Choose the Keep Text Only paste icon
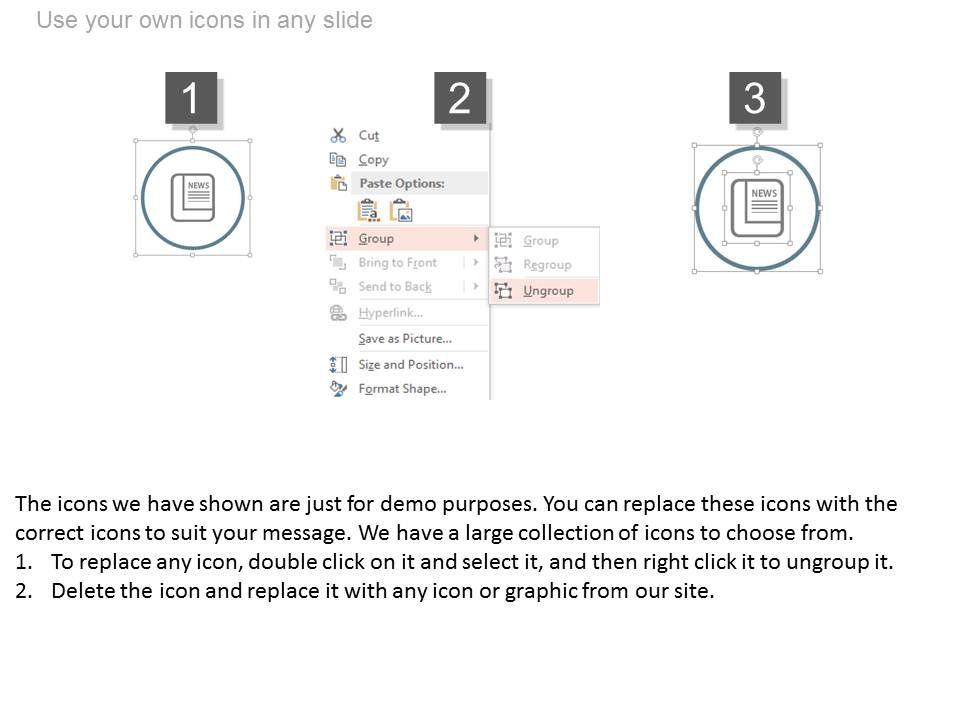 tap(368, 210)
